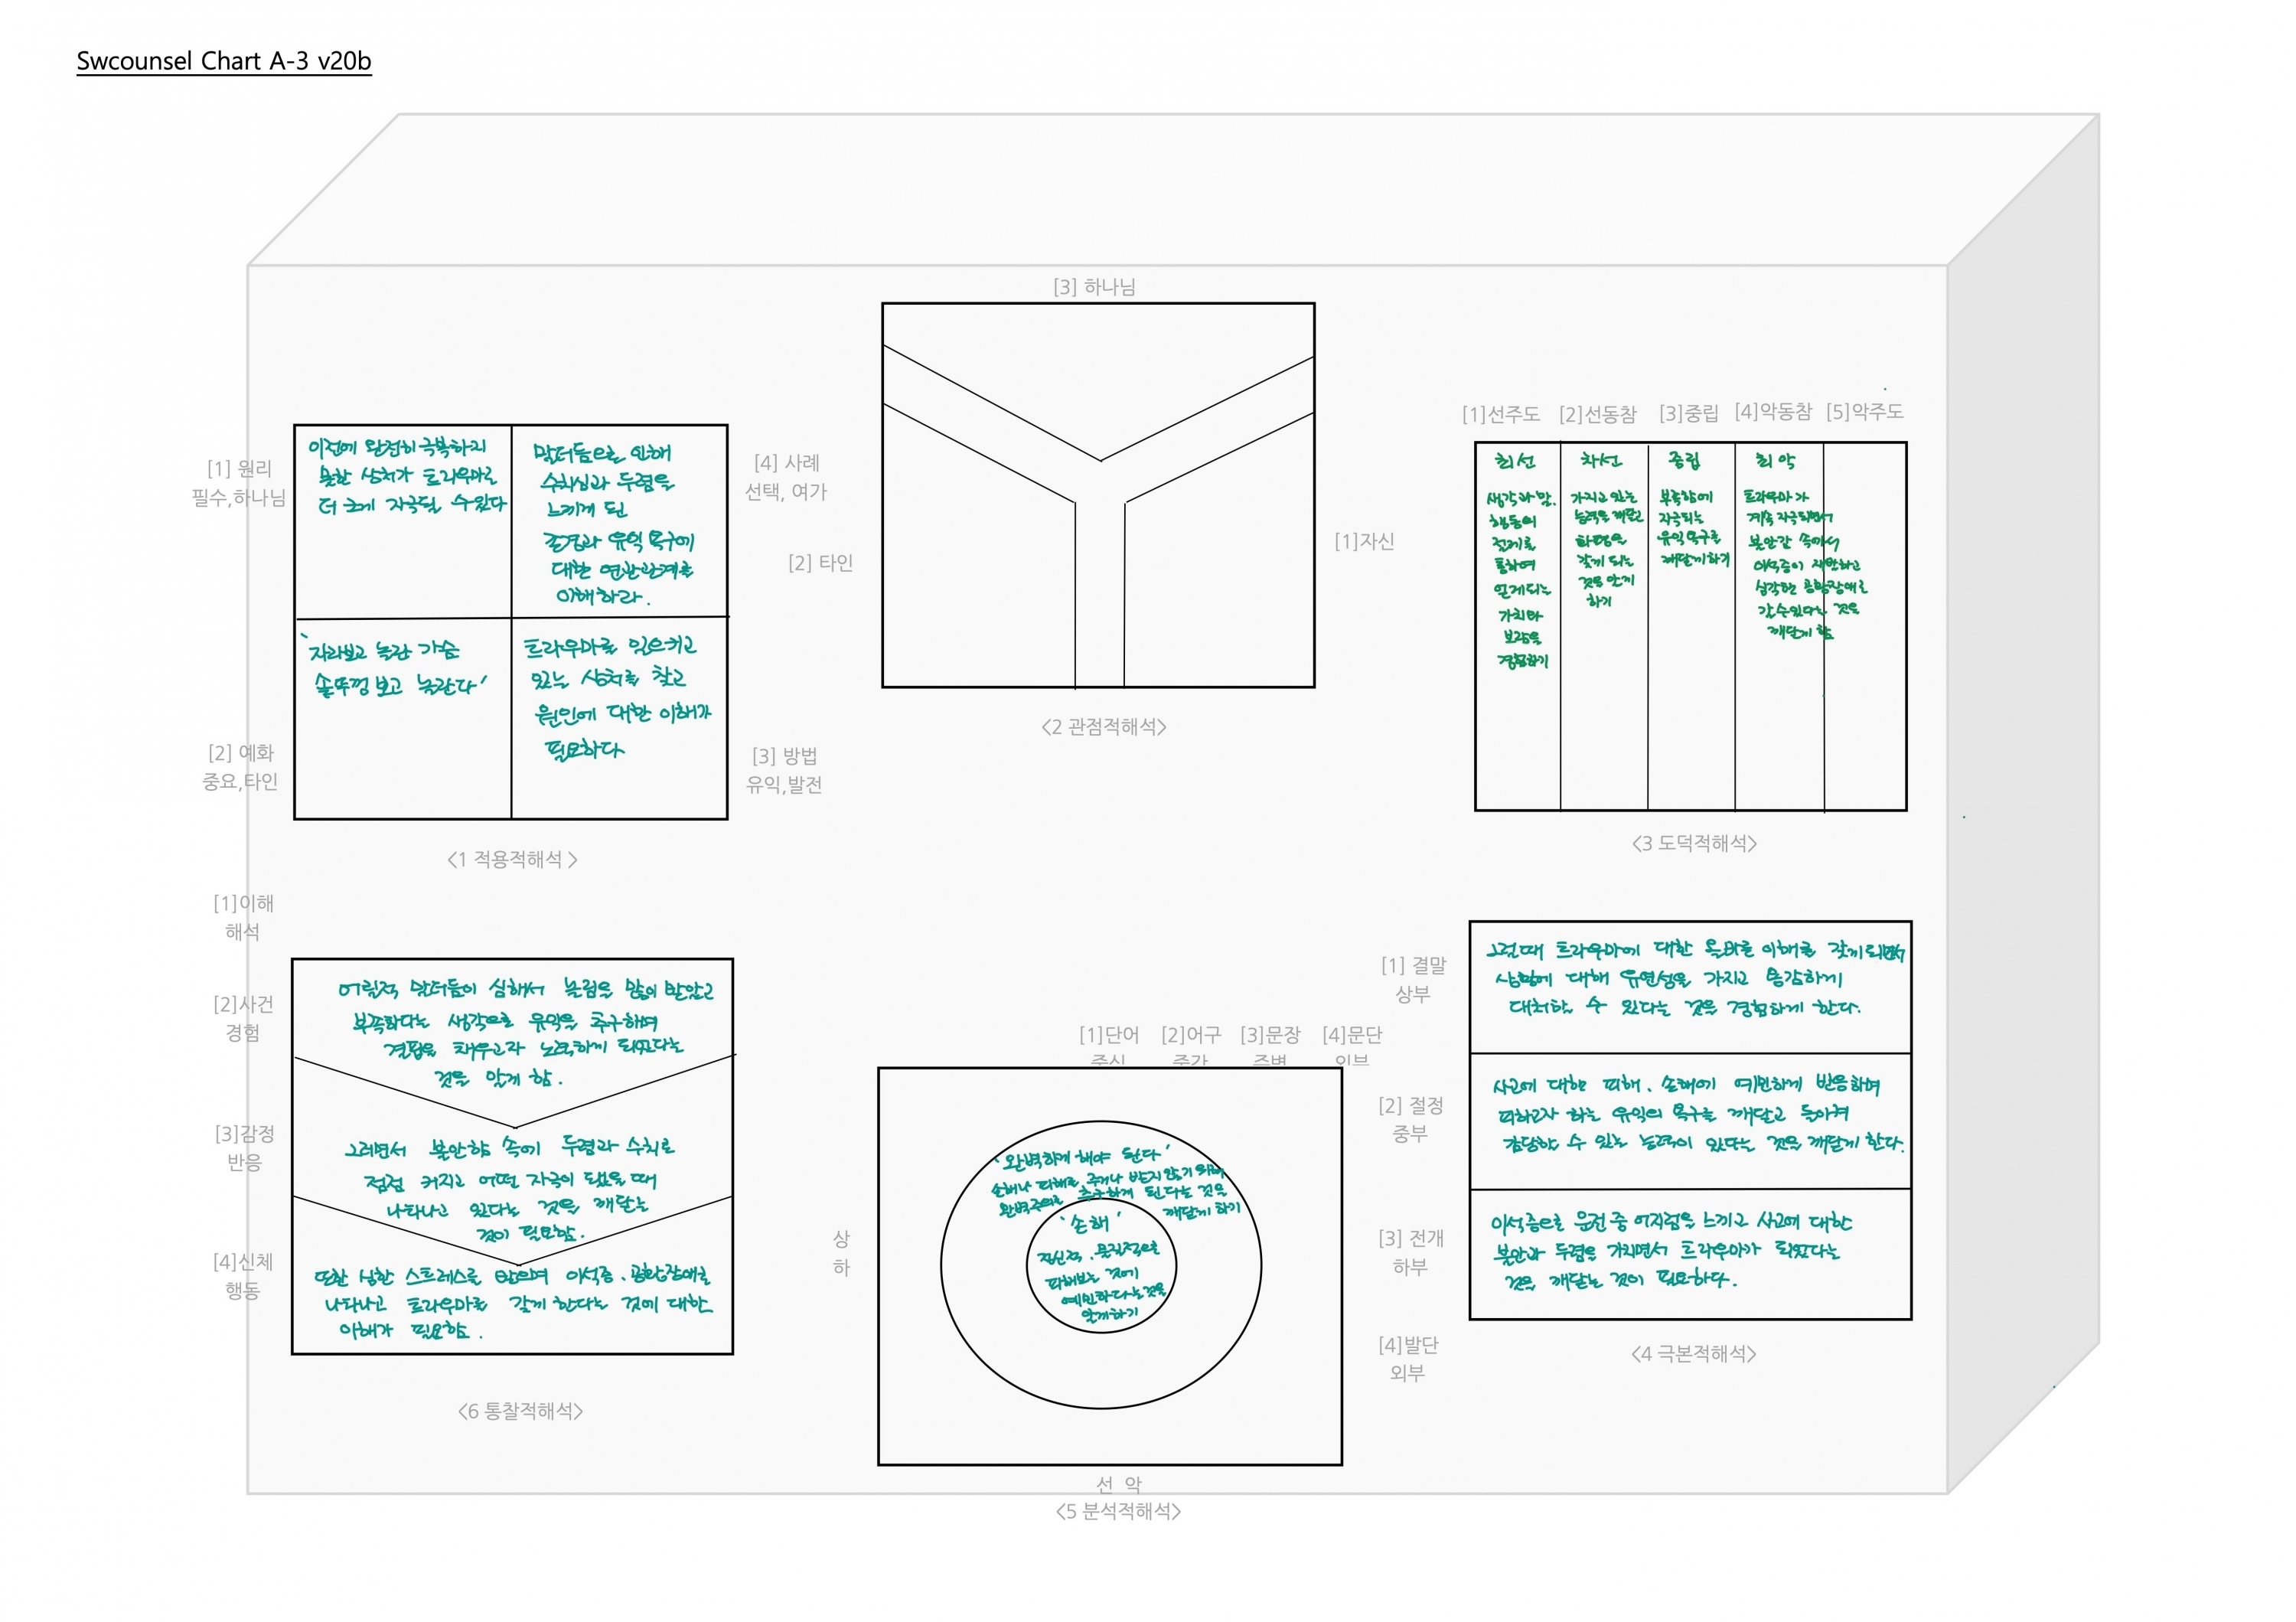Select the [1]자신 label
2296x1622 pixels.
[1364, 541]
